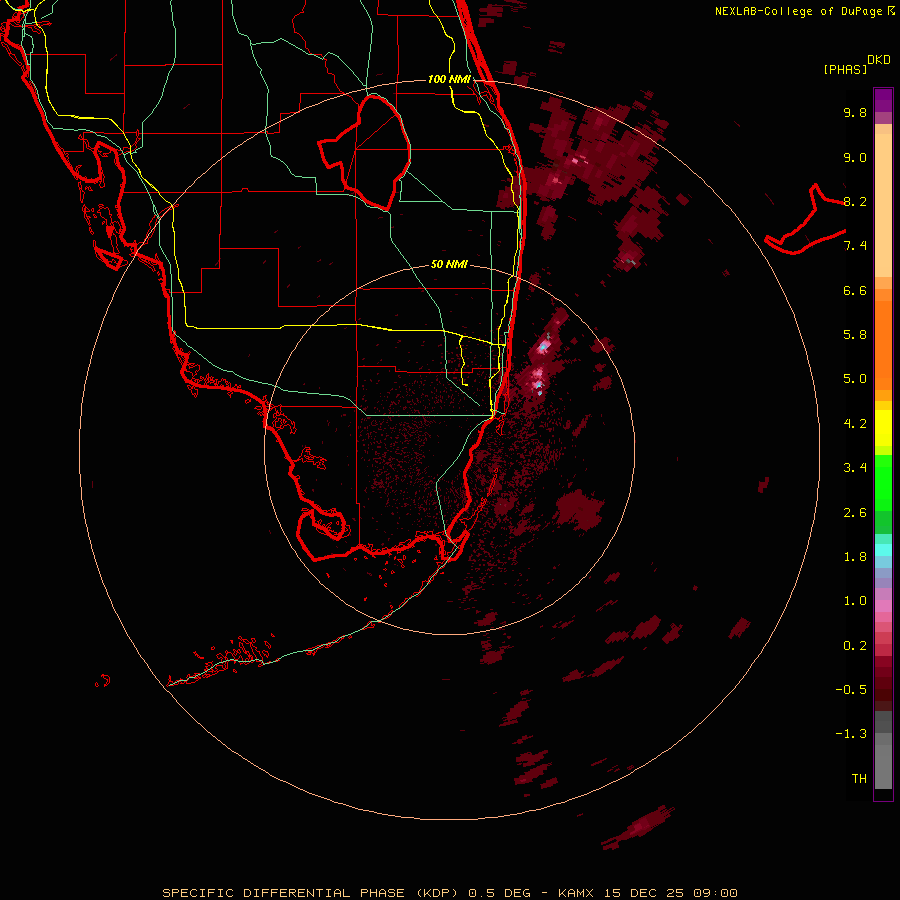Pick the yellow segment of the color bar
This screenshot has width=900, height=900.
[x=883, y=427]
